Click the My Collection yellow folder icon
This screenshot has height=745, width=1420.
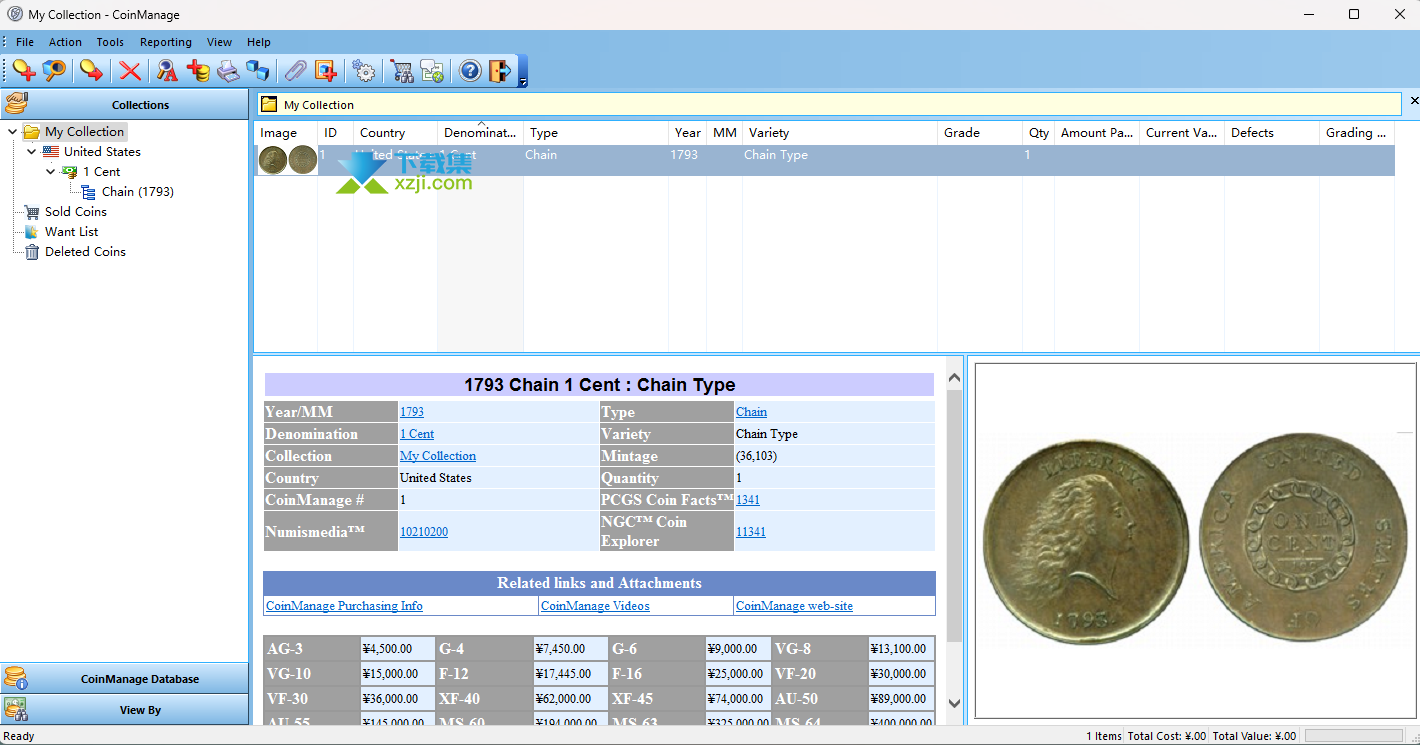click(31, 132)
